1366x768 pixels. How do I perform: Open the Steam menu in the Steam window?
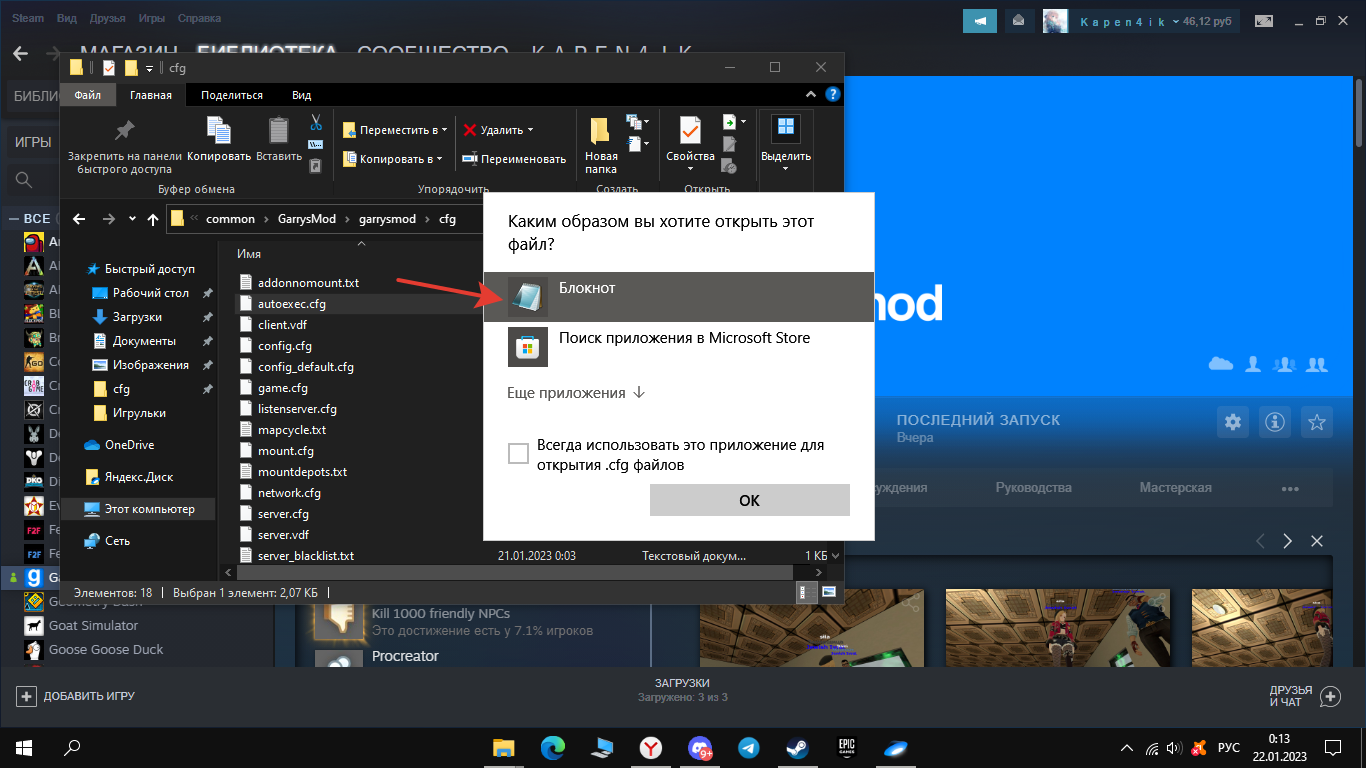[28, 19]
